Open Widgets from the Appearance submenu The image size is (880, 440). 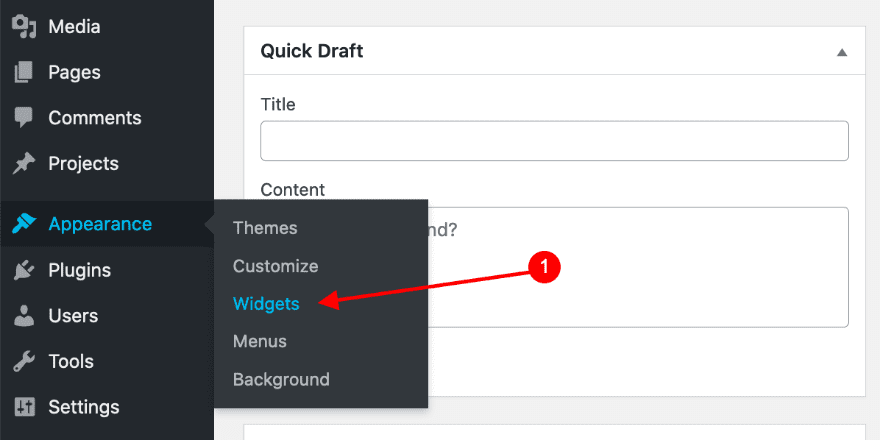(266, 304)
